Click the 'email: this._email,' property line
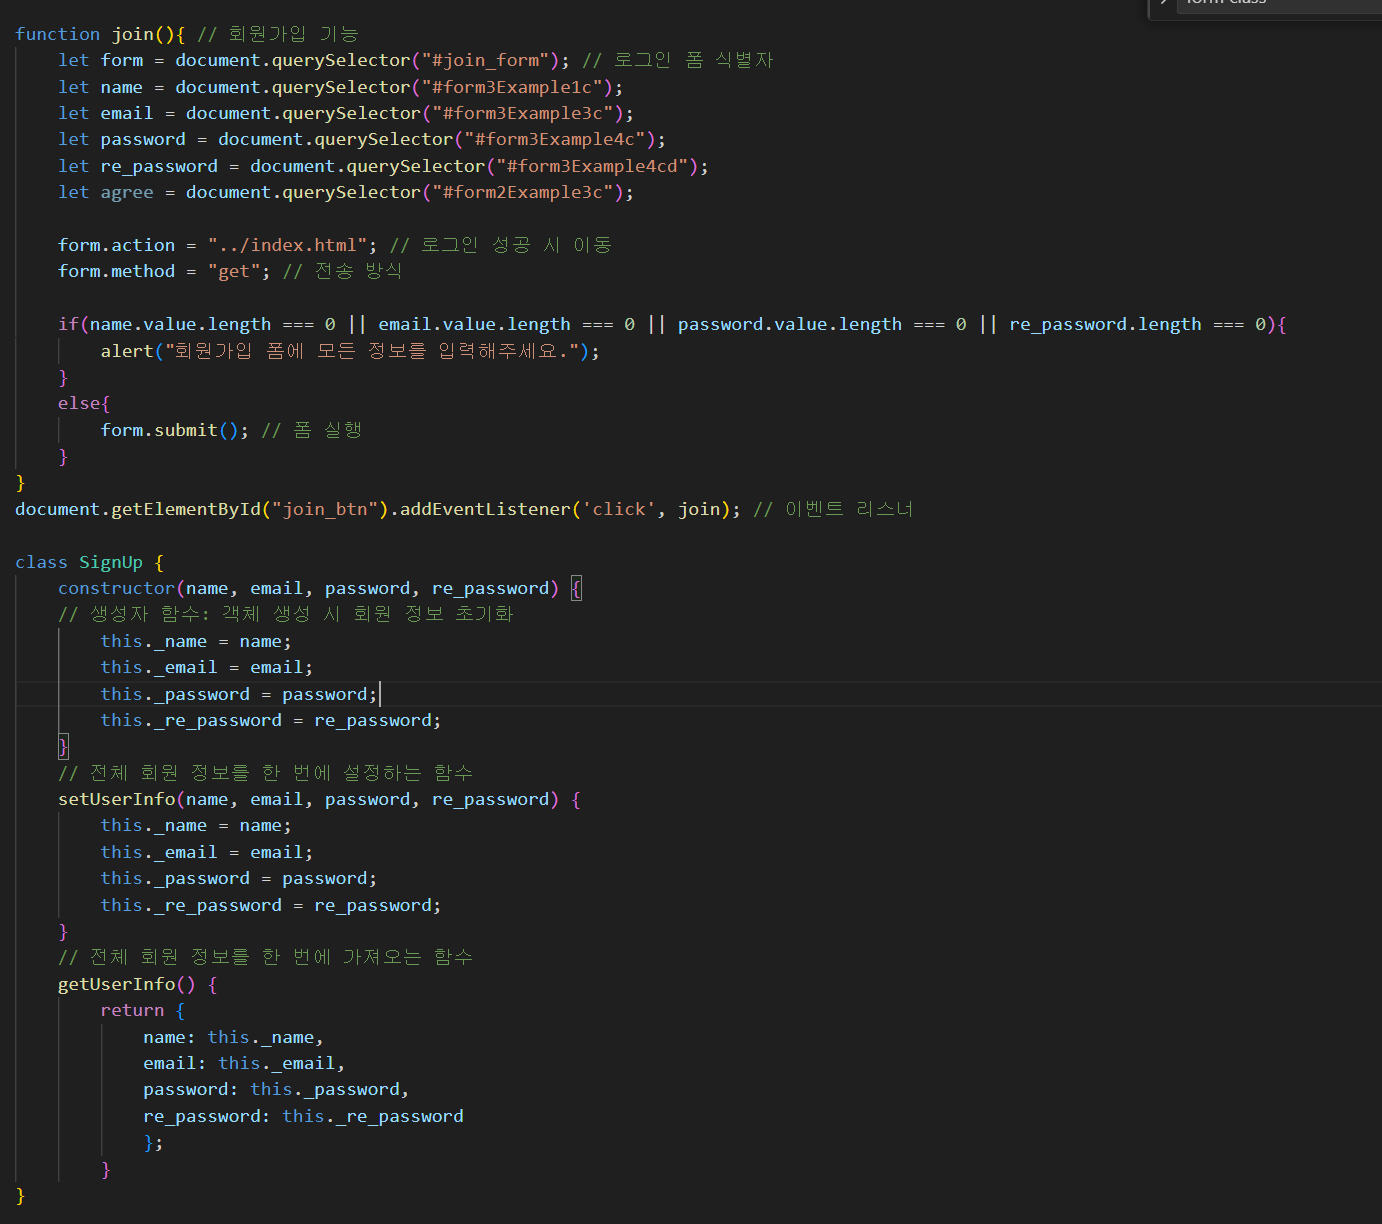This screenshot has height=1224, width=1382. coord(244,1063)
